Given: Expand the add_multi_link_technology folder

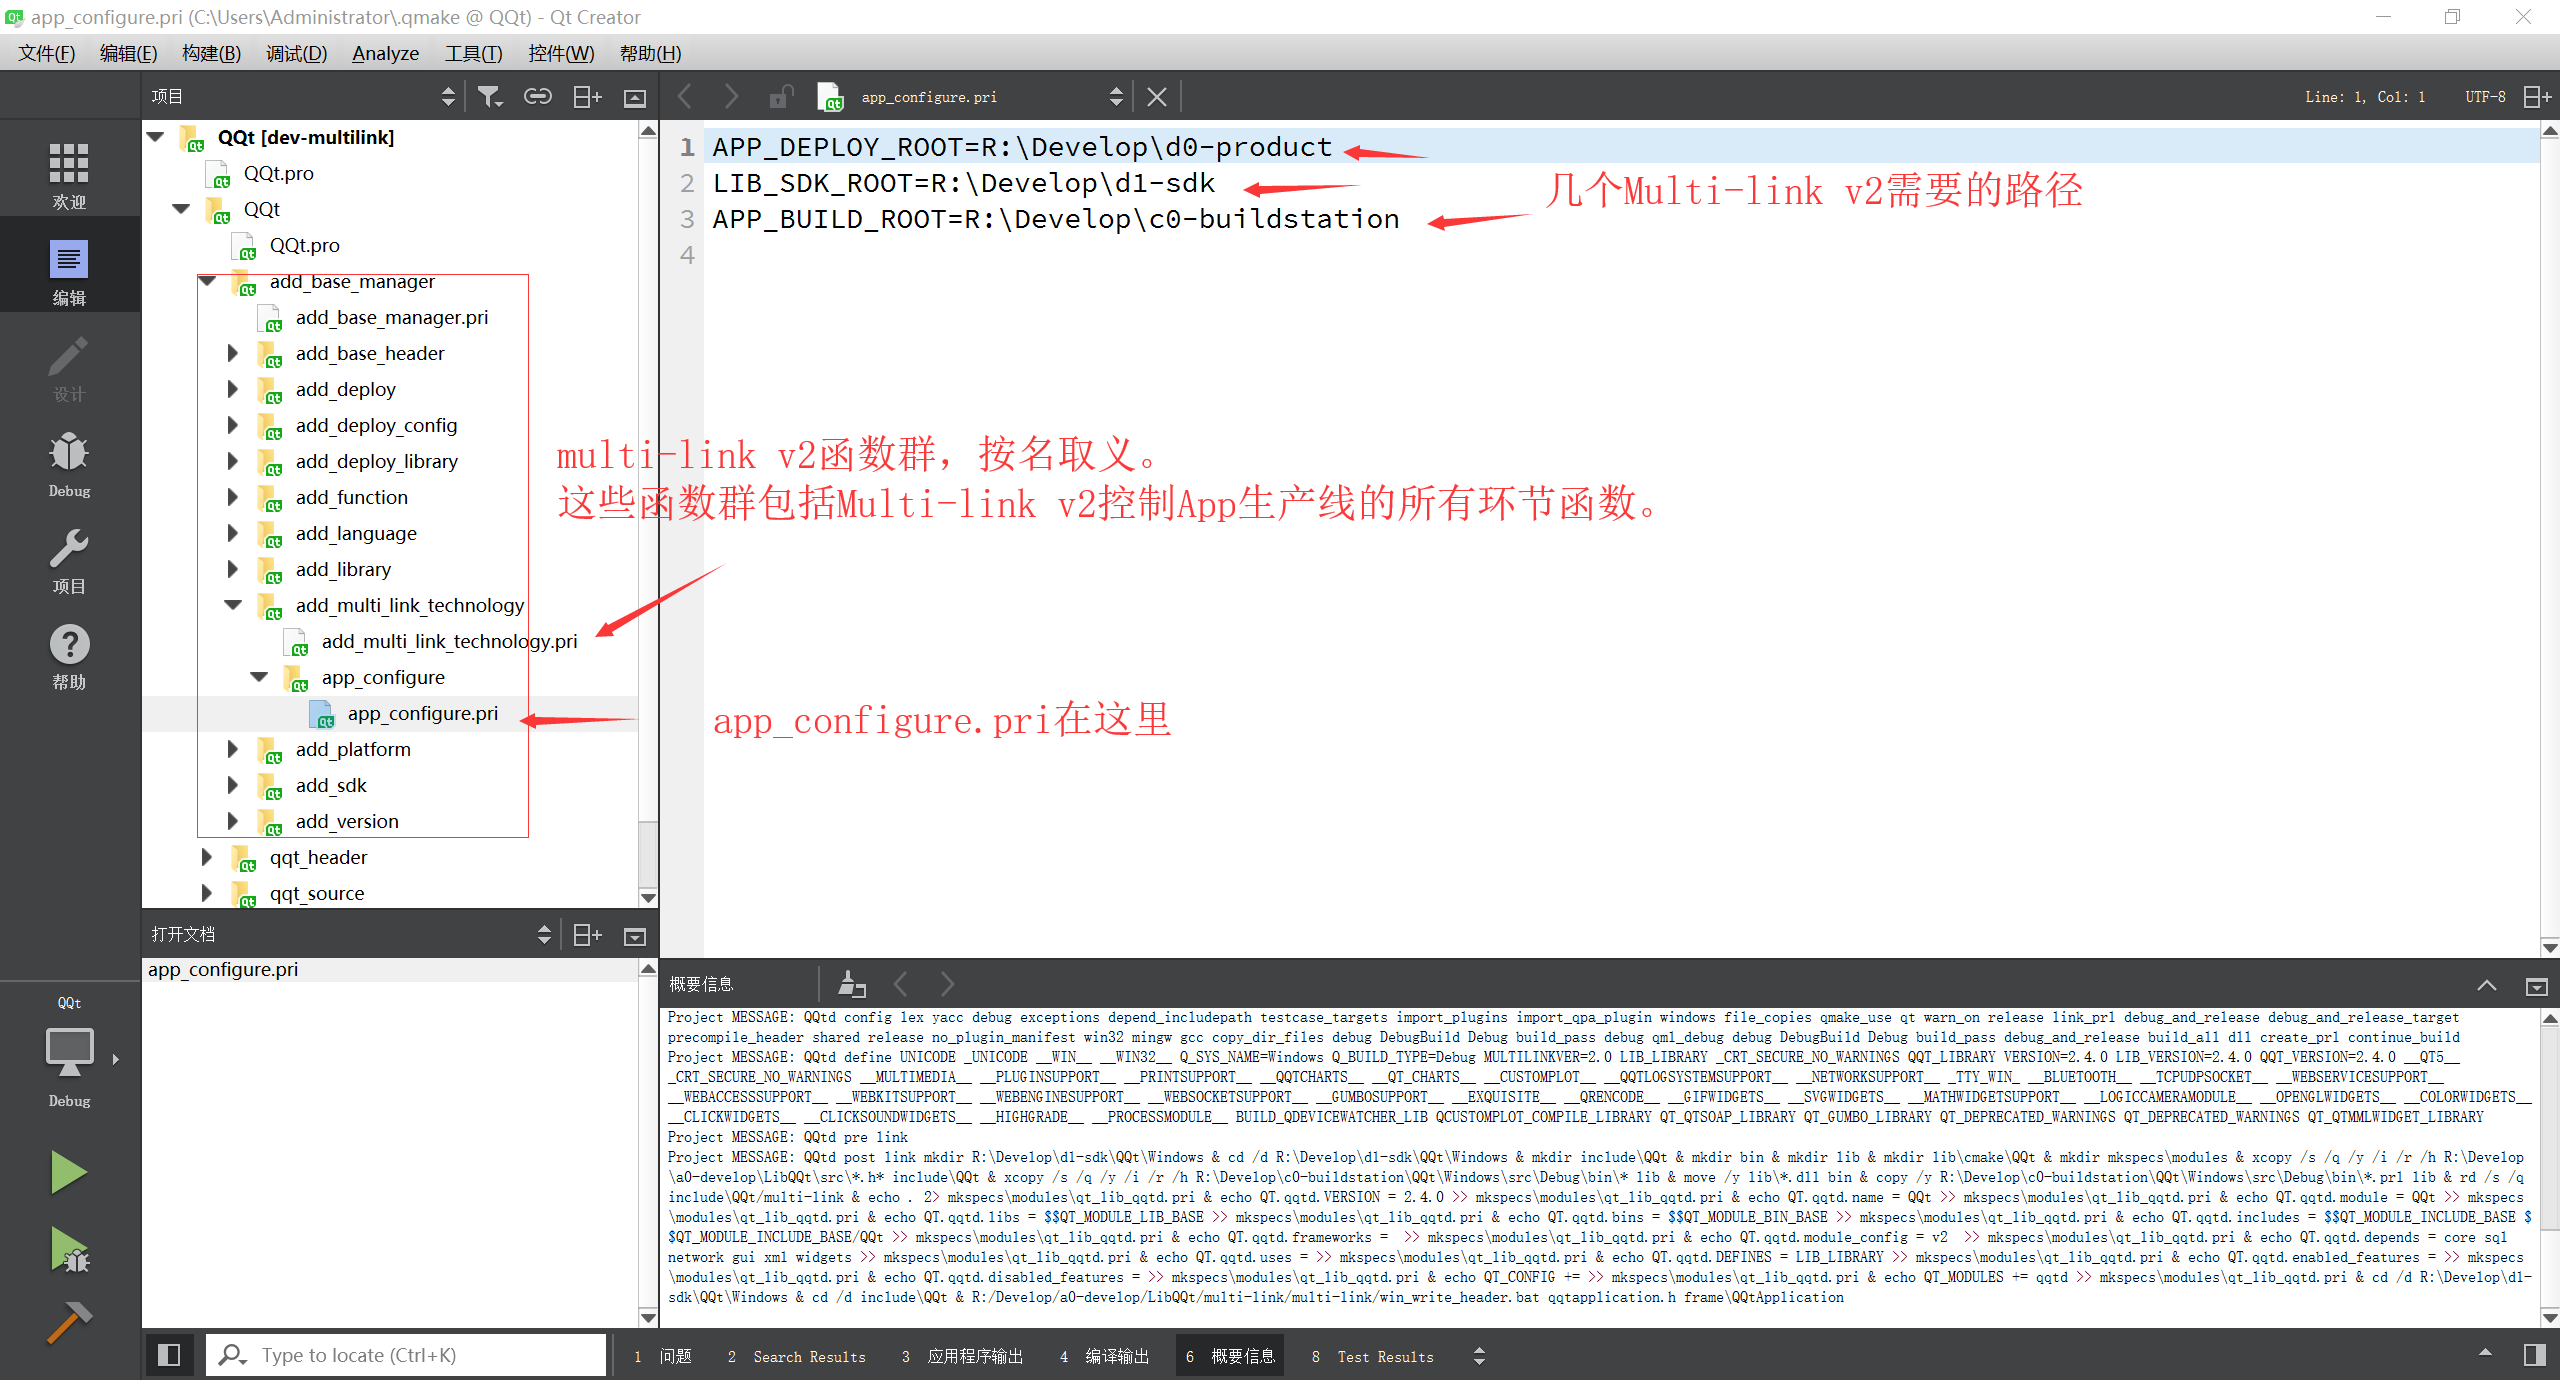Looking at the screenshot, I should [233, 605].
